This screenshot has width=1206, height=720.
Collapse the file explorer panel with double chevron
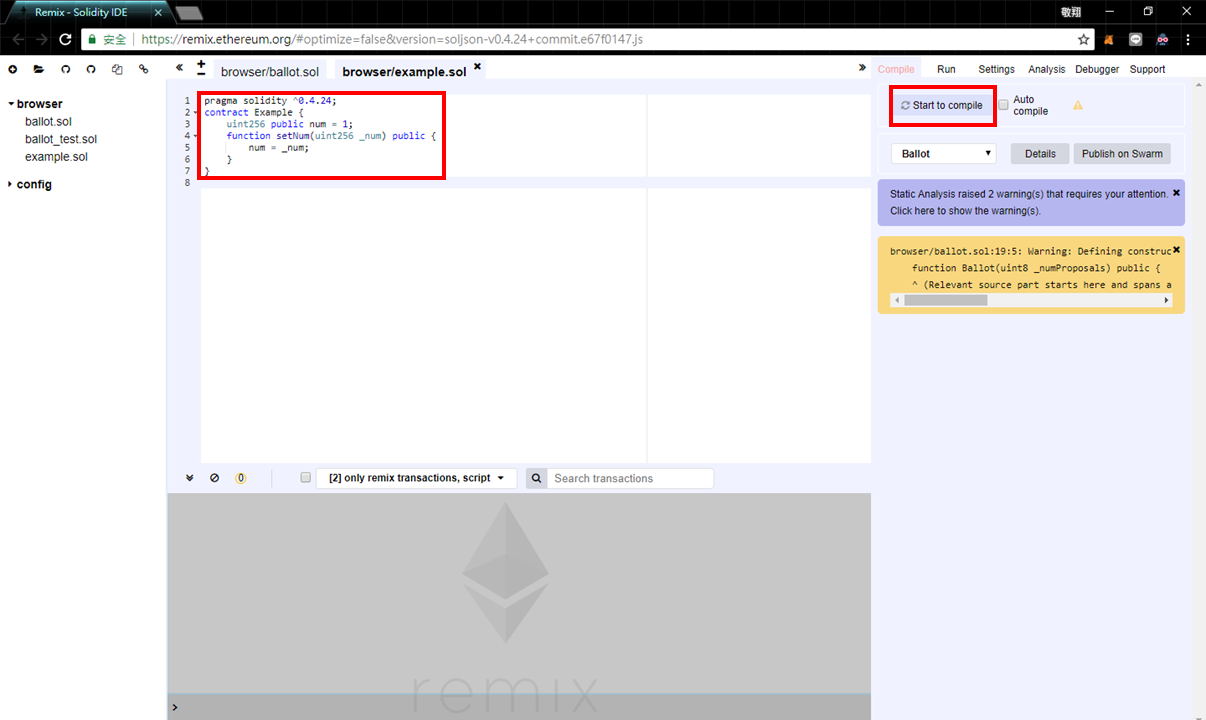click(179, 68)
